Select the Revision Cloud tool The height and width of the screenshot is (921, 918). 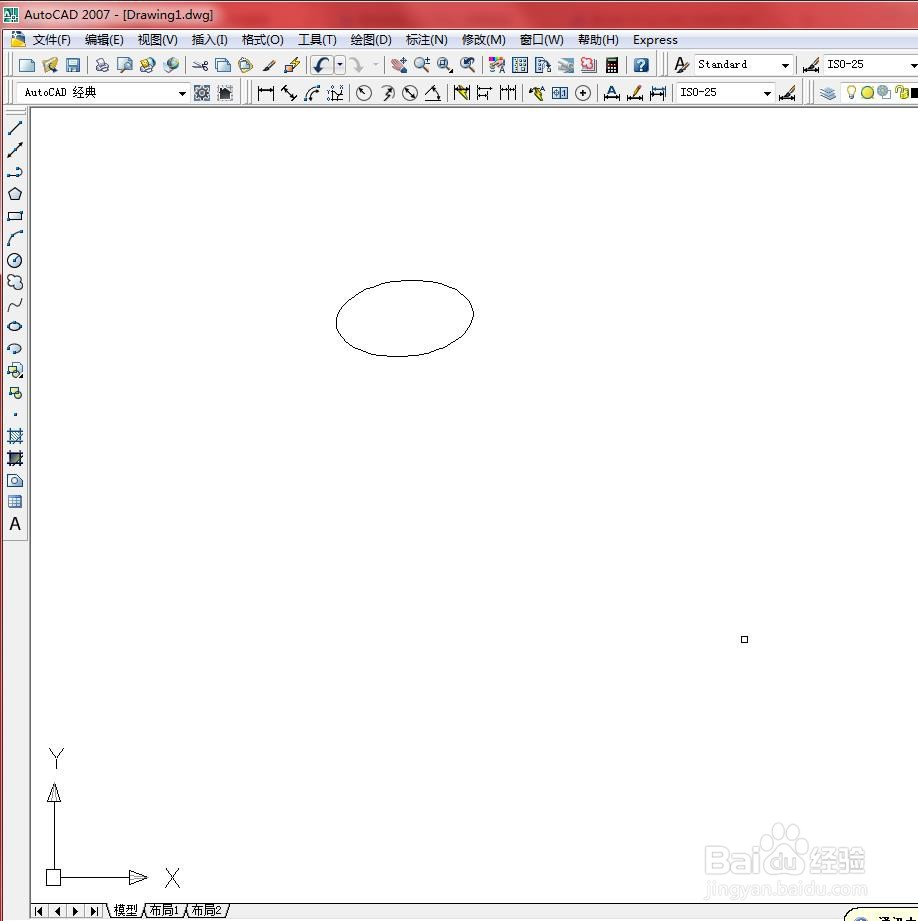coord(15,283)
